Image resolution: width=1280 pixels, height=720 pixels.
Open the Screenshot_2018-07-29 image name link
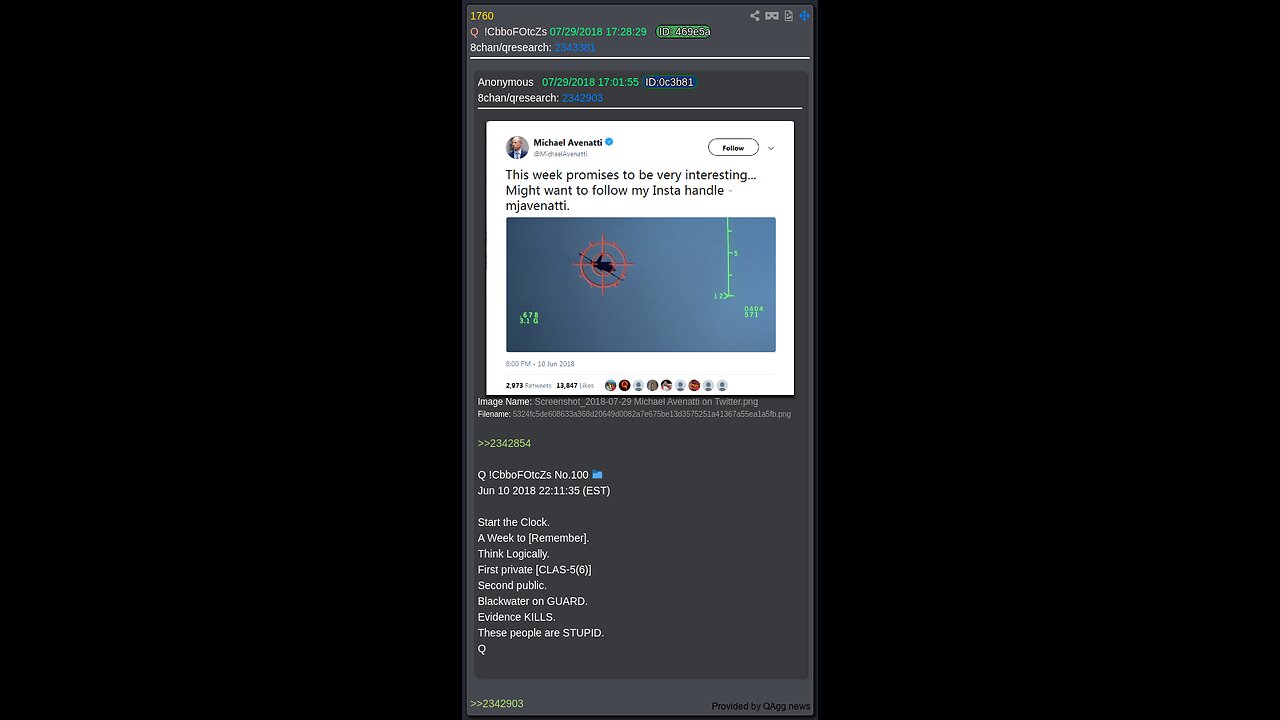pos(646,402)
